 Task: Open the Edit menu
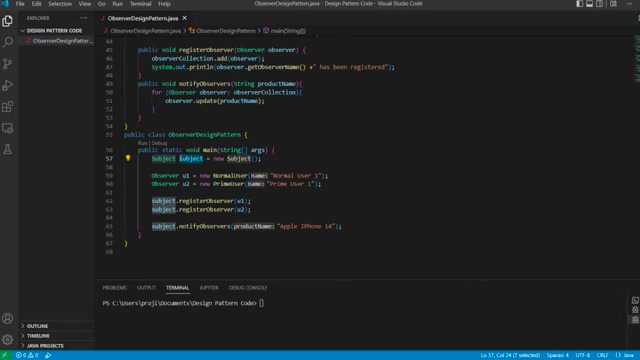coord(36,4)
